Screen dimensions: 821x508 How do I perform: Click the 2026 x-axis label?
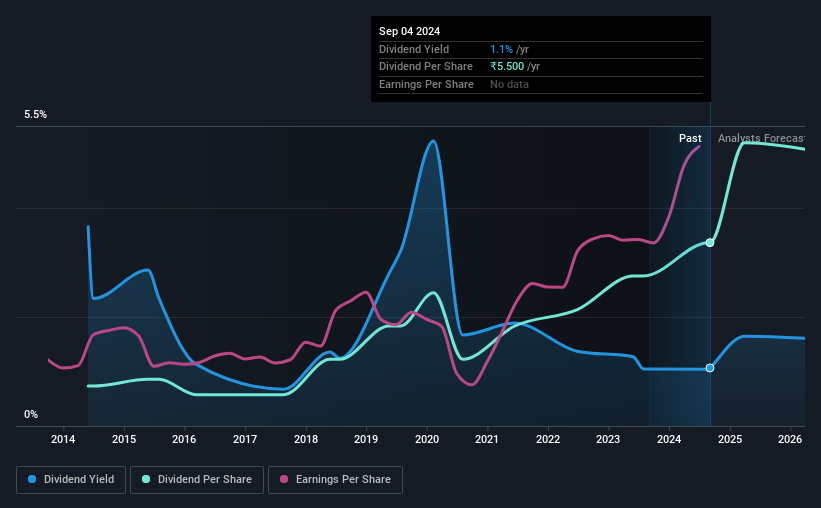click(790, 439)
